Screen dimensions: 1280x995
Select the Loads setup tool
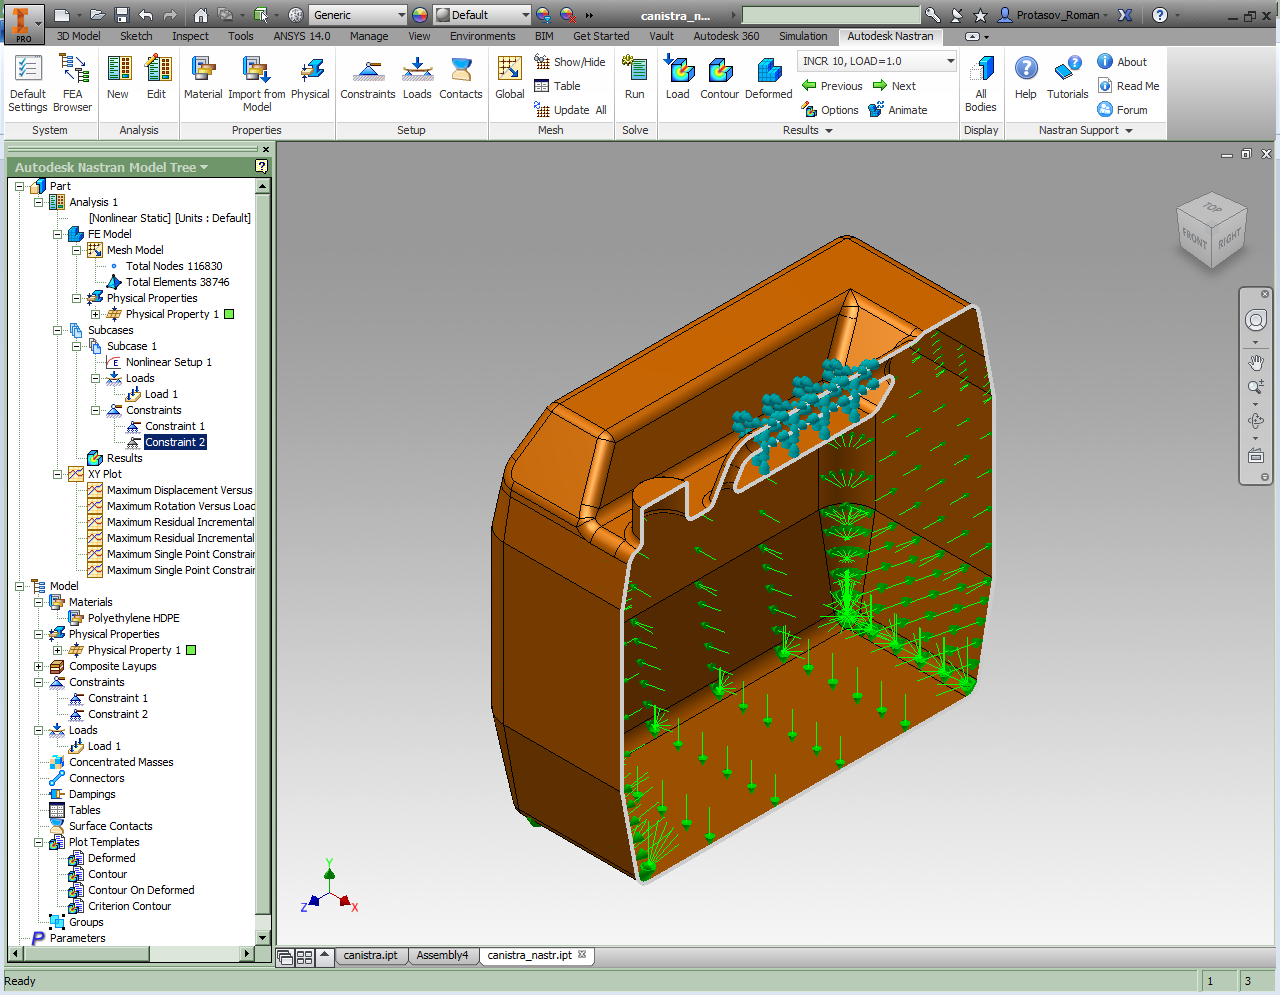tap(417, 78)
